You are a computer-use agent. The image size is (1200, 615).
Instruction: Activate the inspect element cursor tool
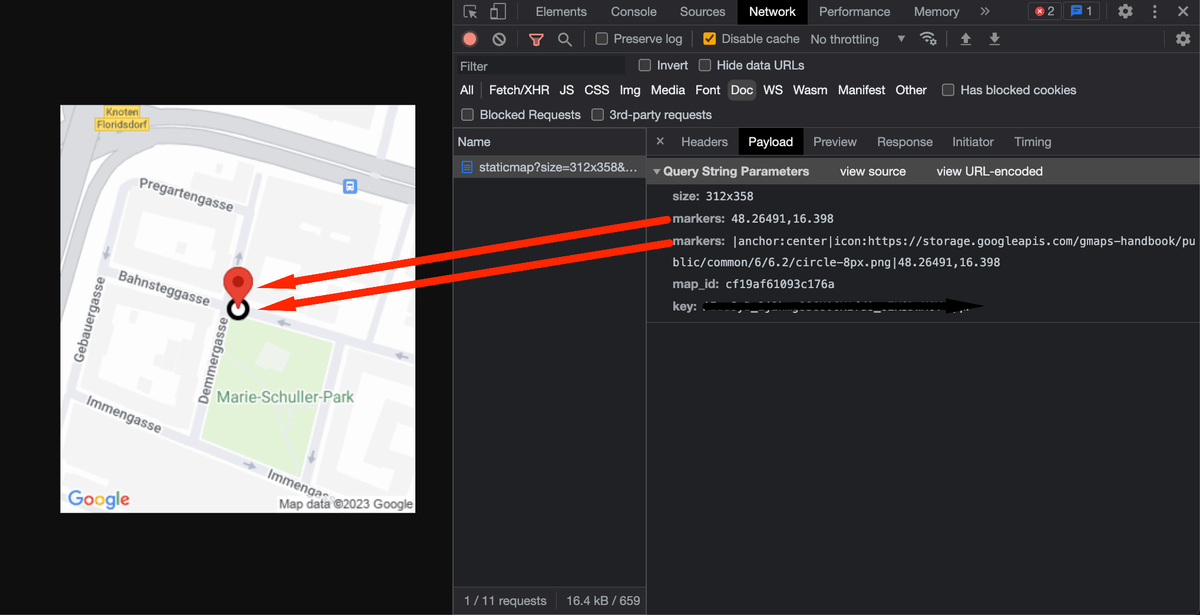[x=469, y=11]
